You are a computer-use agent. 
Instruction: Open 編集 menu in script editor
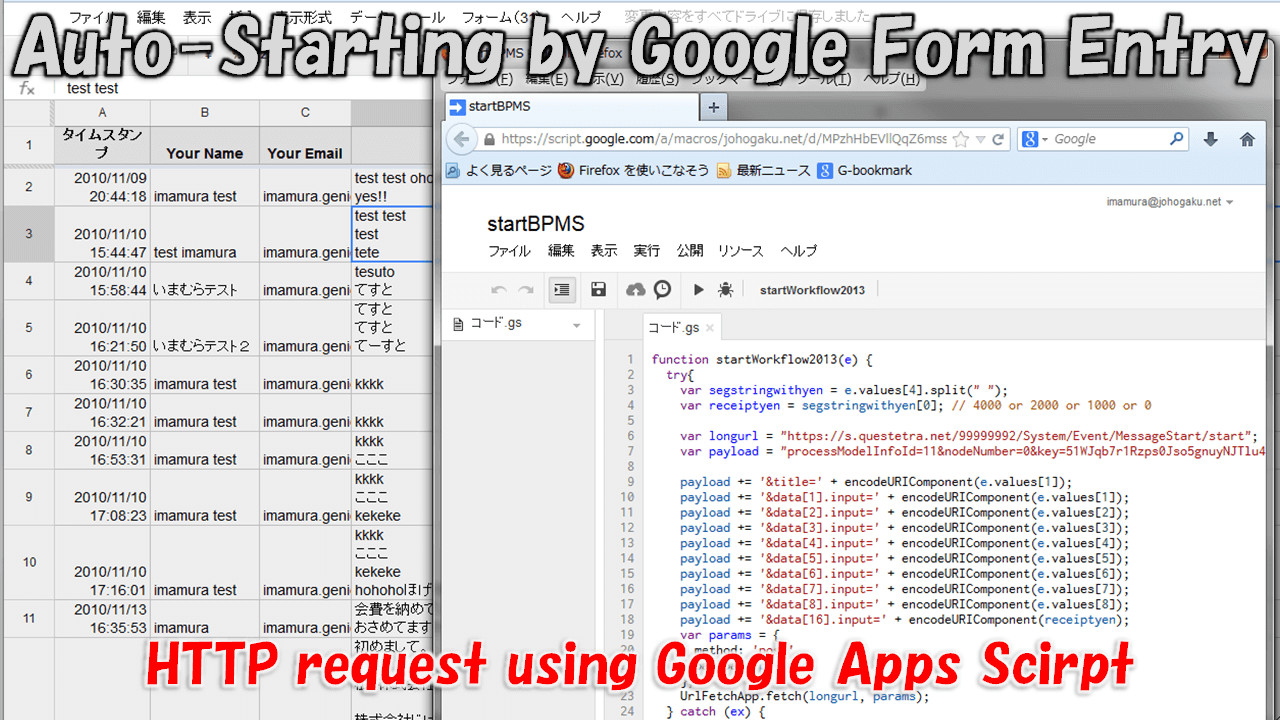tap(562, 251)
